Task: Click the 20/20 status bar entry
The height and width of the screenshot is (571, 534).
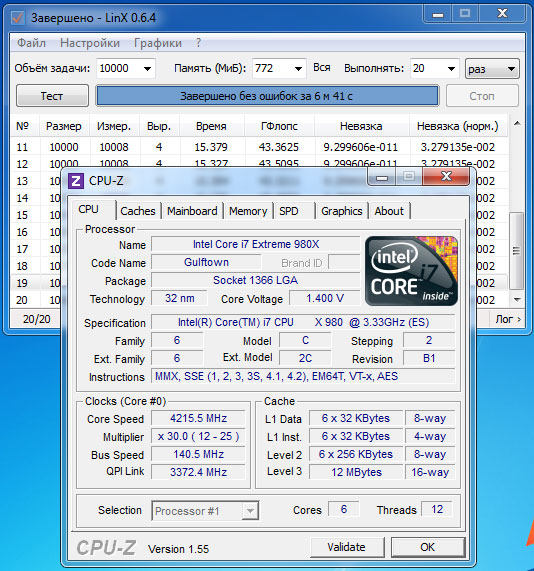Action: pos(36,319)
